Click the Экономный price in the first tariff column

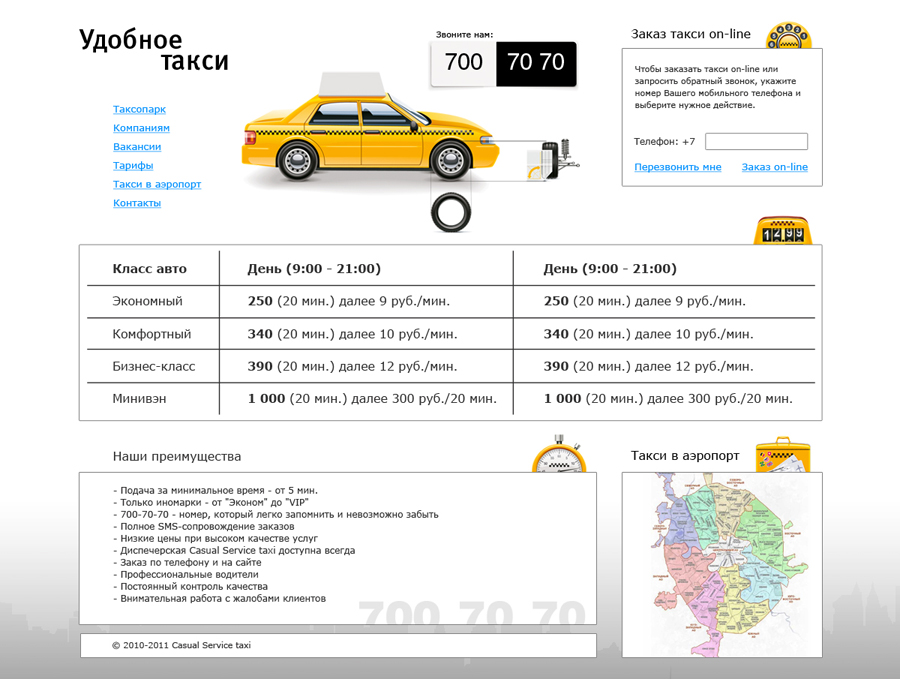point(348,301)
